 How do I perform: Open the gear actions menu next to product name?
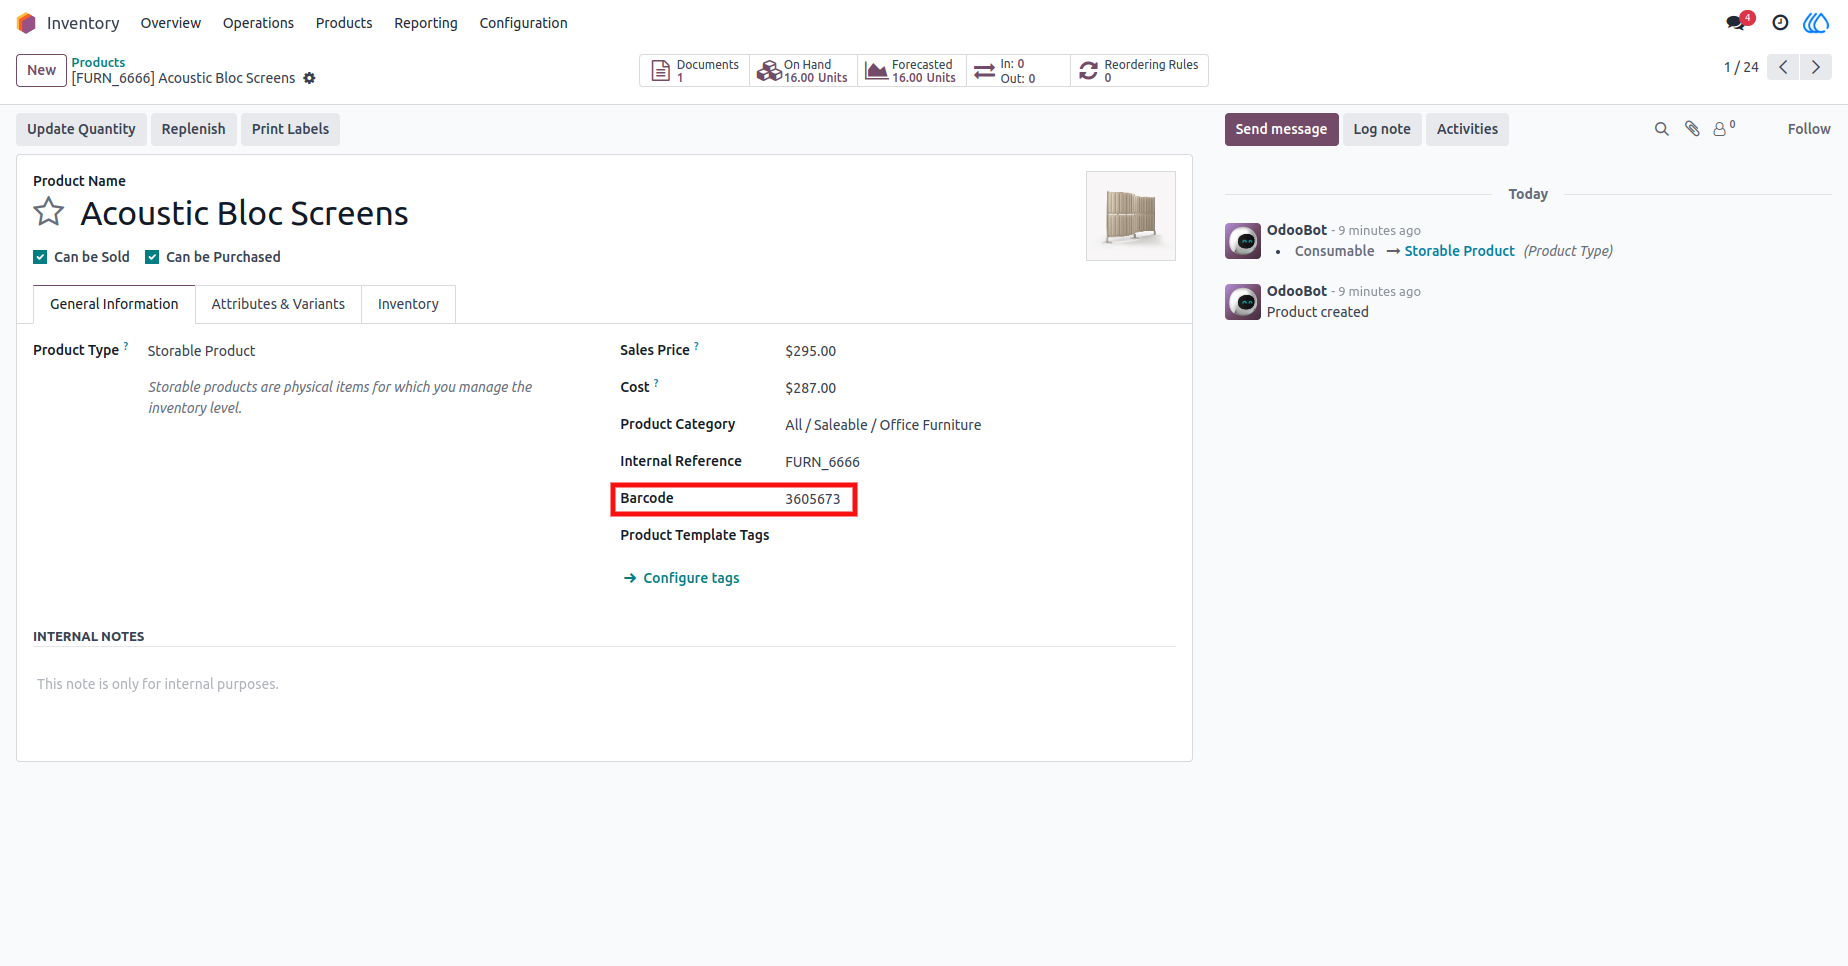tap(309, 78)
